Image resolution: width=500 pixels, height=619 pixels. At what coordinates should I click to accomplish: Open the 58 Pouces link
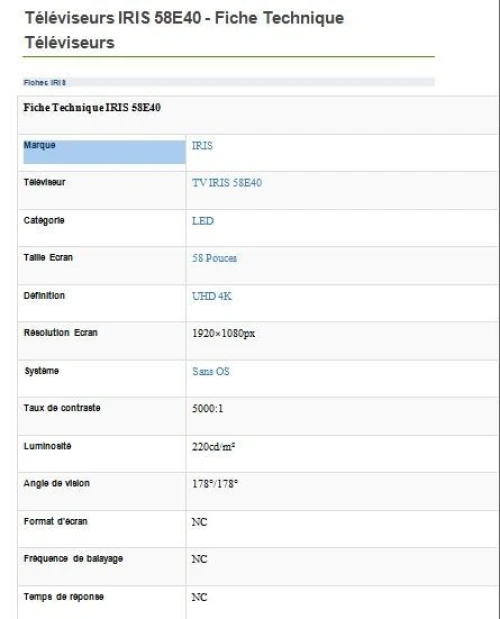point(214,258)
